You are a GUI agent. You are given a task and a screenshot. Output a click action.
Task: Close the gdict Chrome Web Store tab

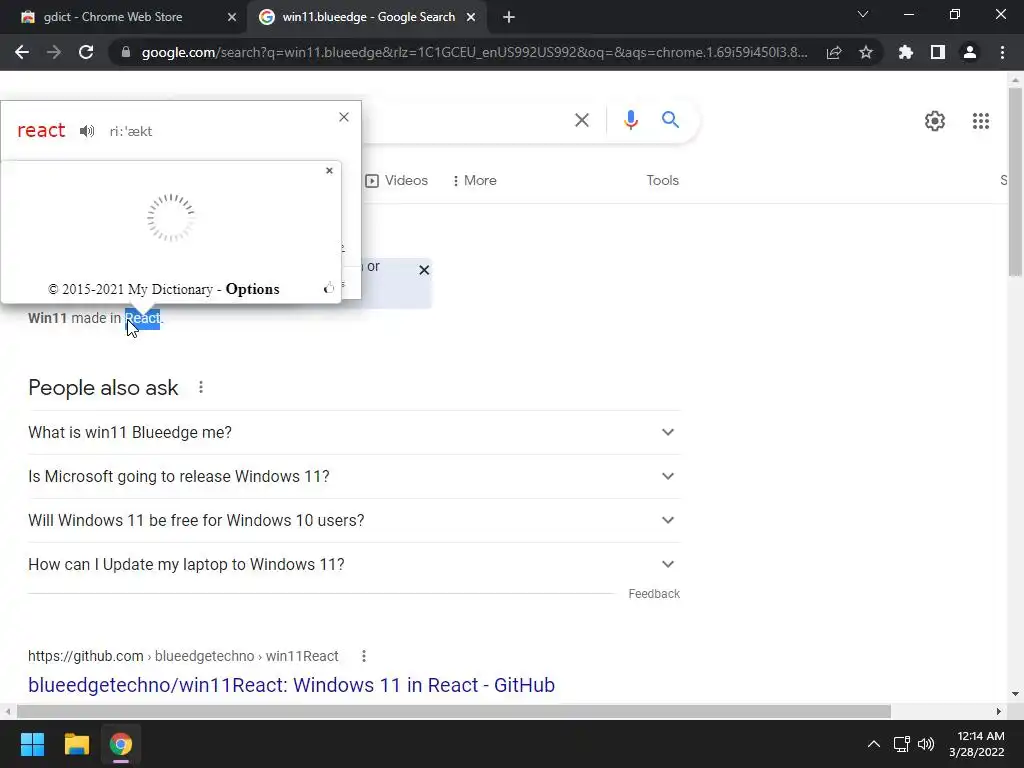tap(232, 18)
